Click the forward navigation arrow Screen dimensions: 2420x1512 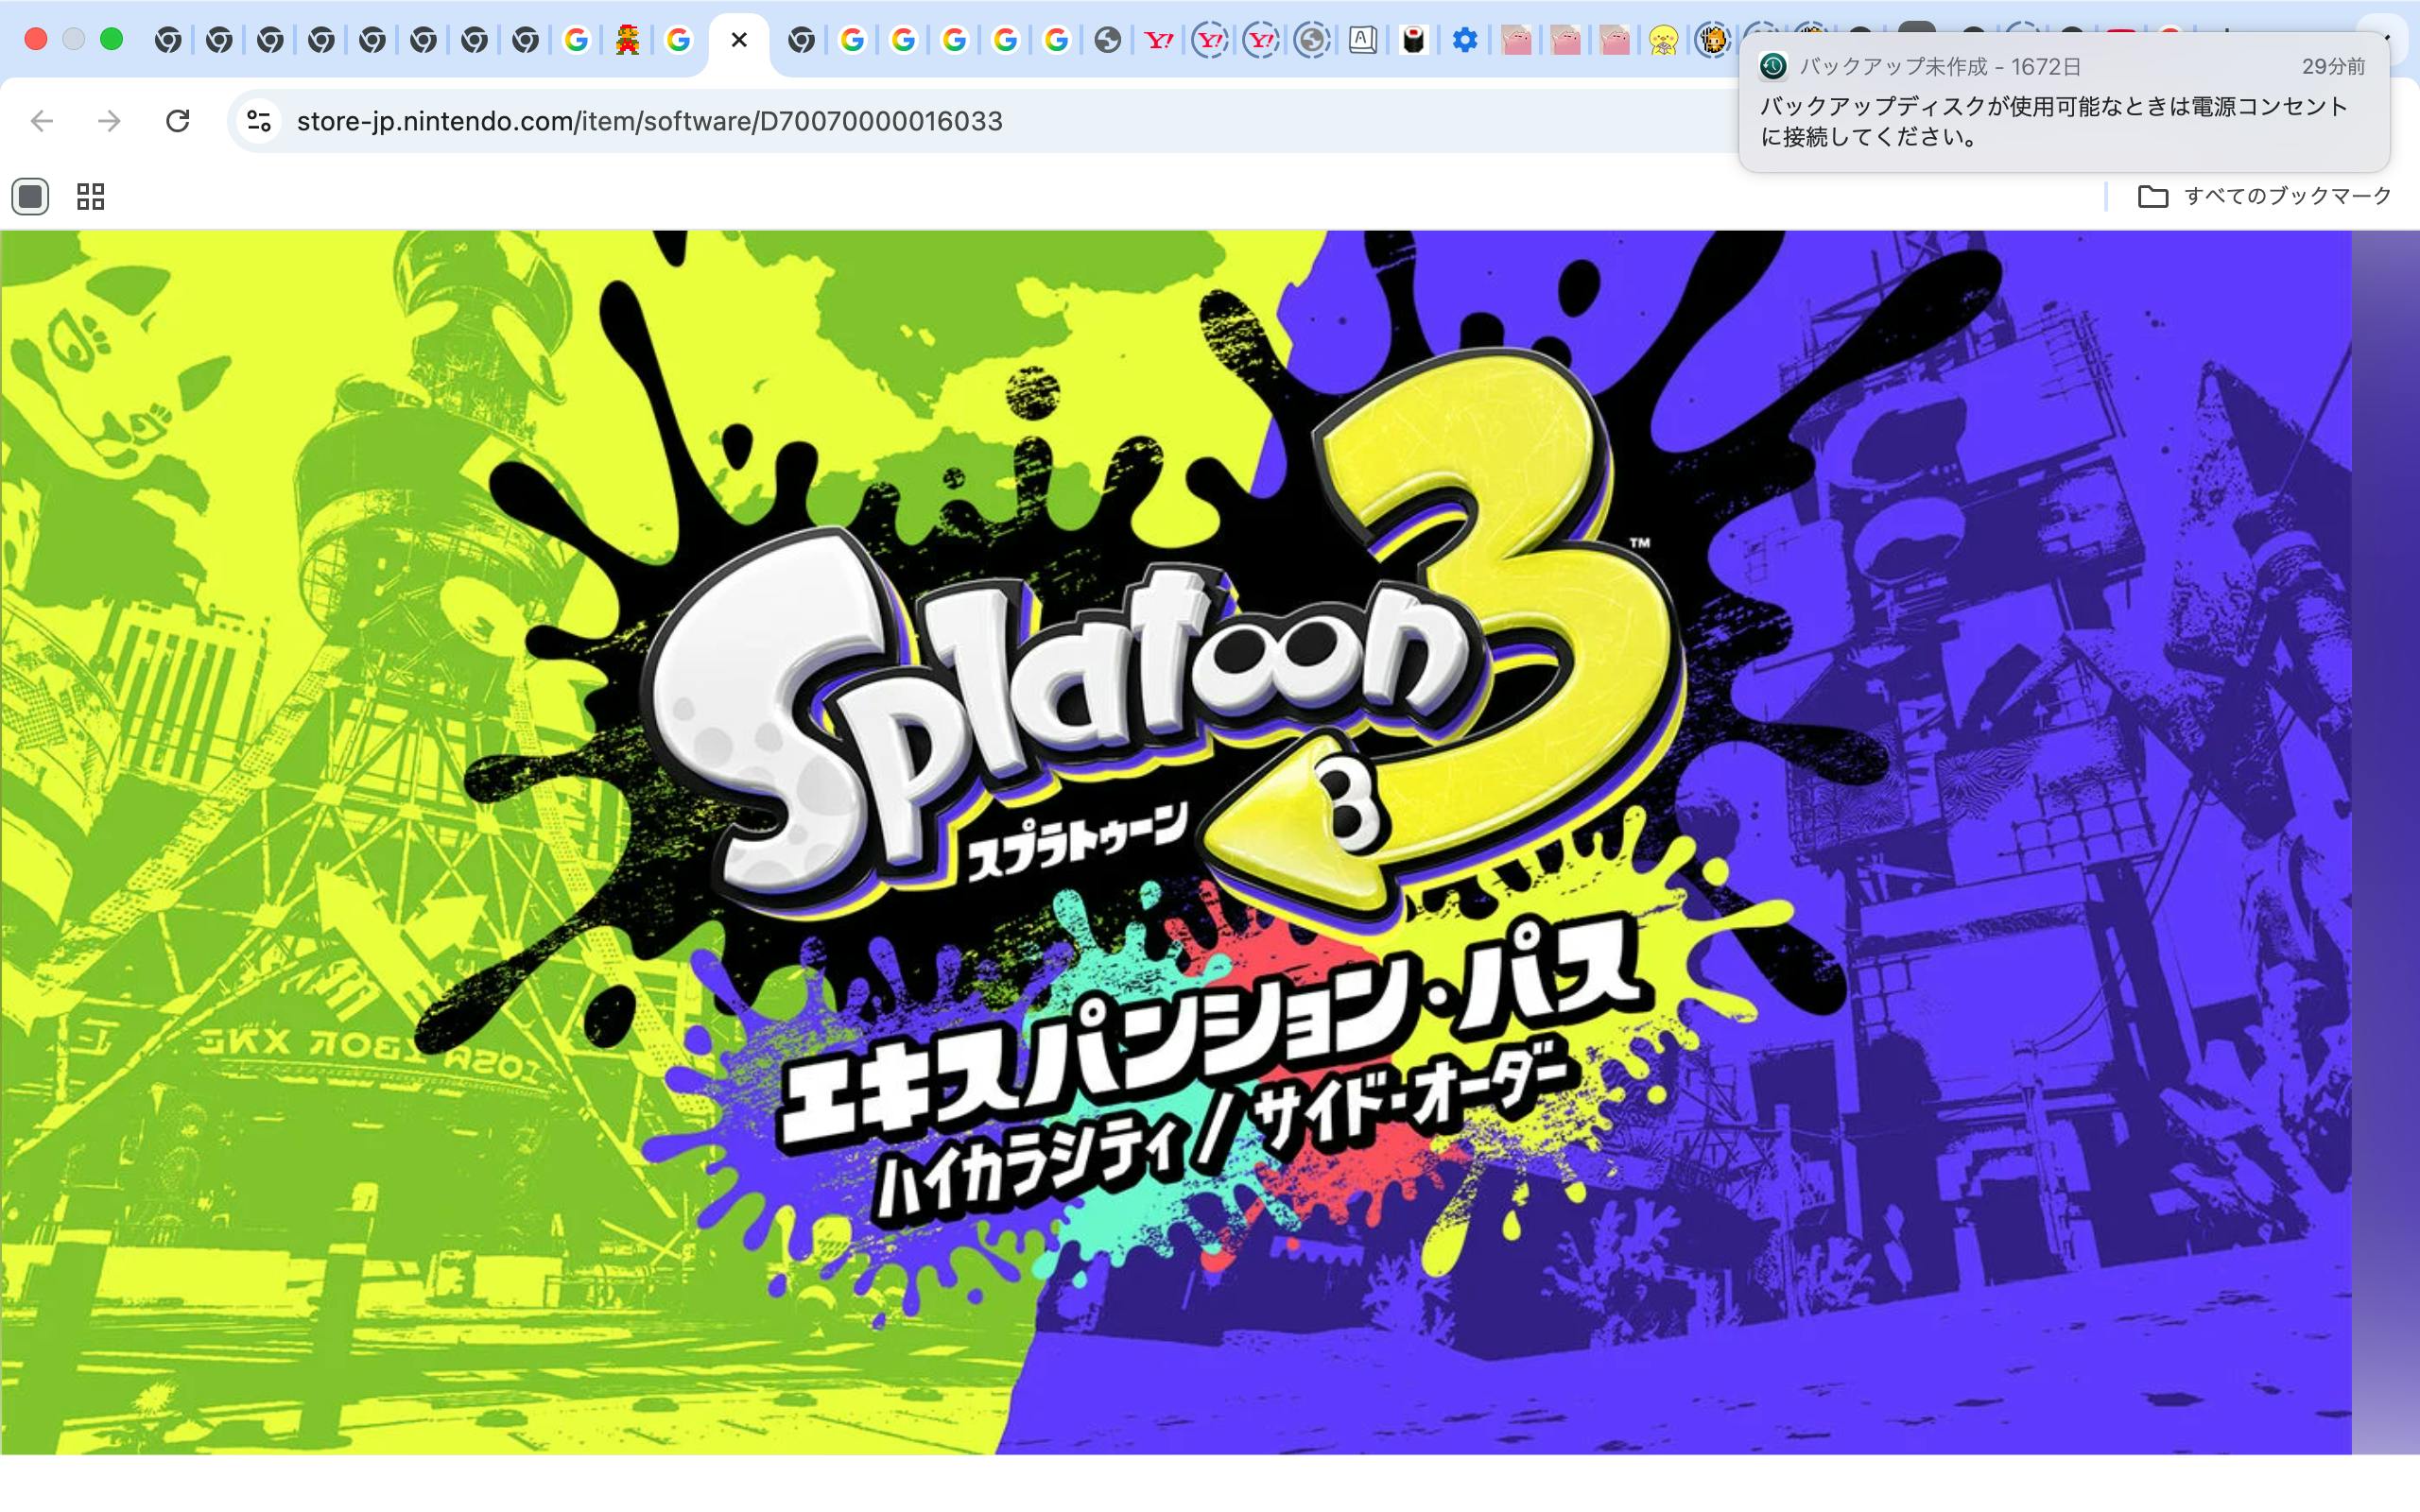[x=109, y=121]
